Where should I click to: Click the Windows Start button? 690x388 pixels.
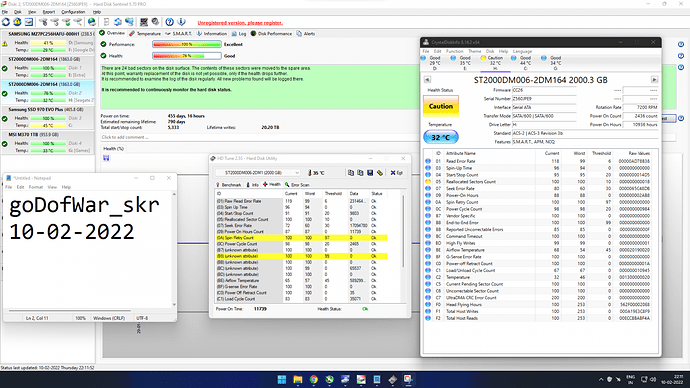(282, 379)
